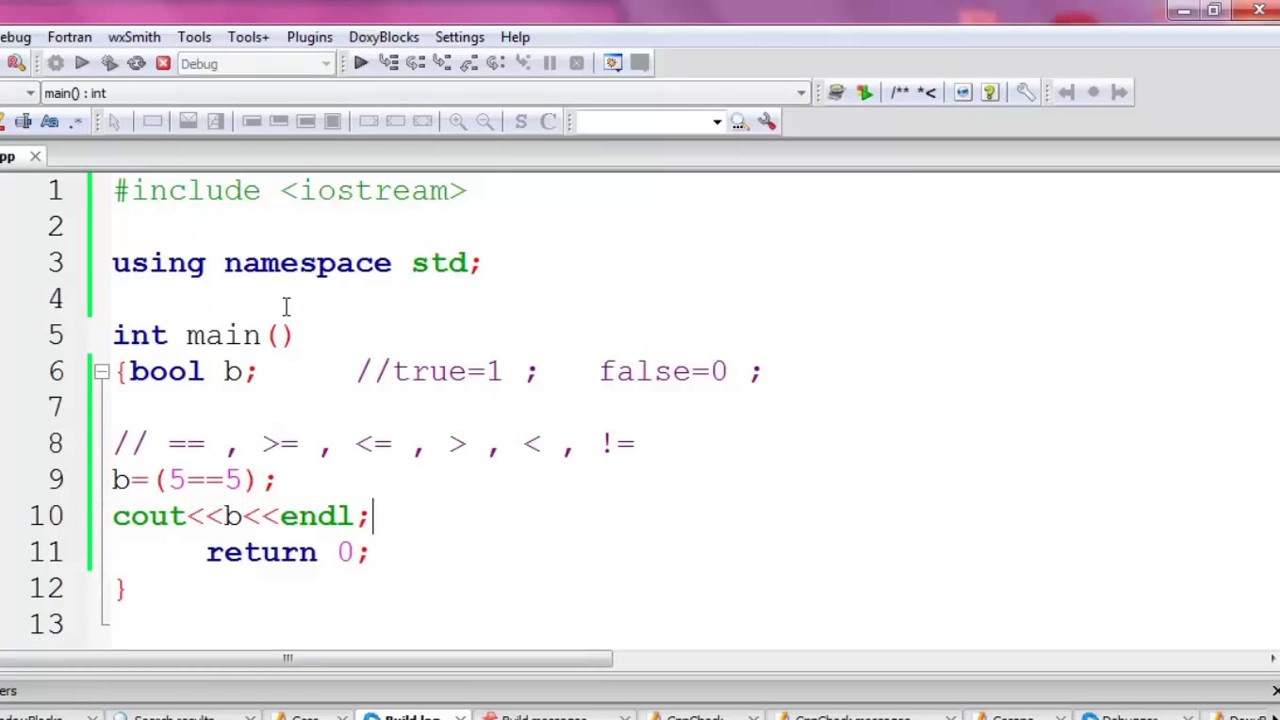Click the Last jump dot icon
The image size is (1280, 720).
(x=1093, y=92)
